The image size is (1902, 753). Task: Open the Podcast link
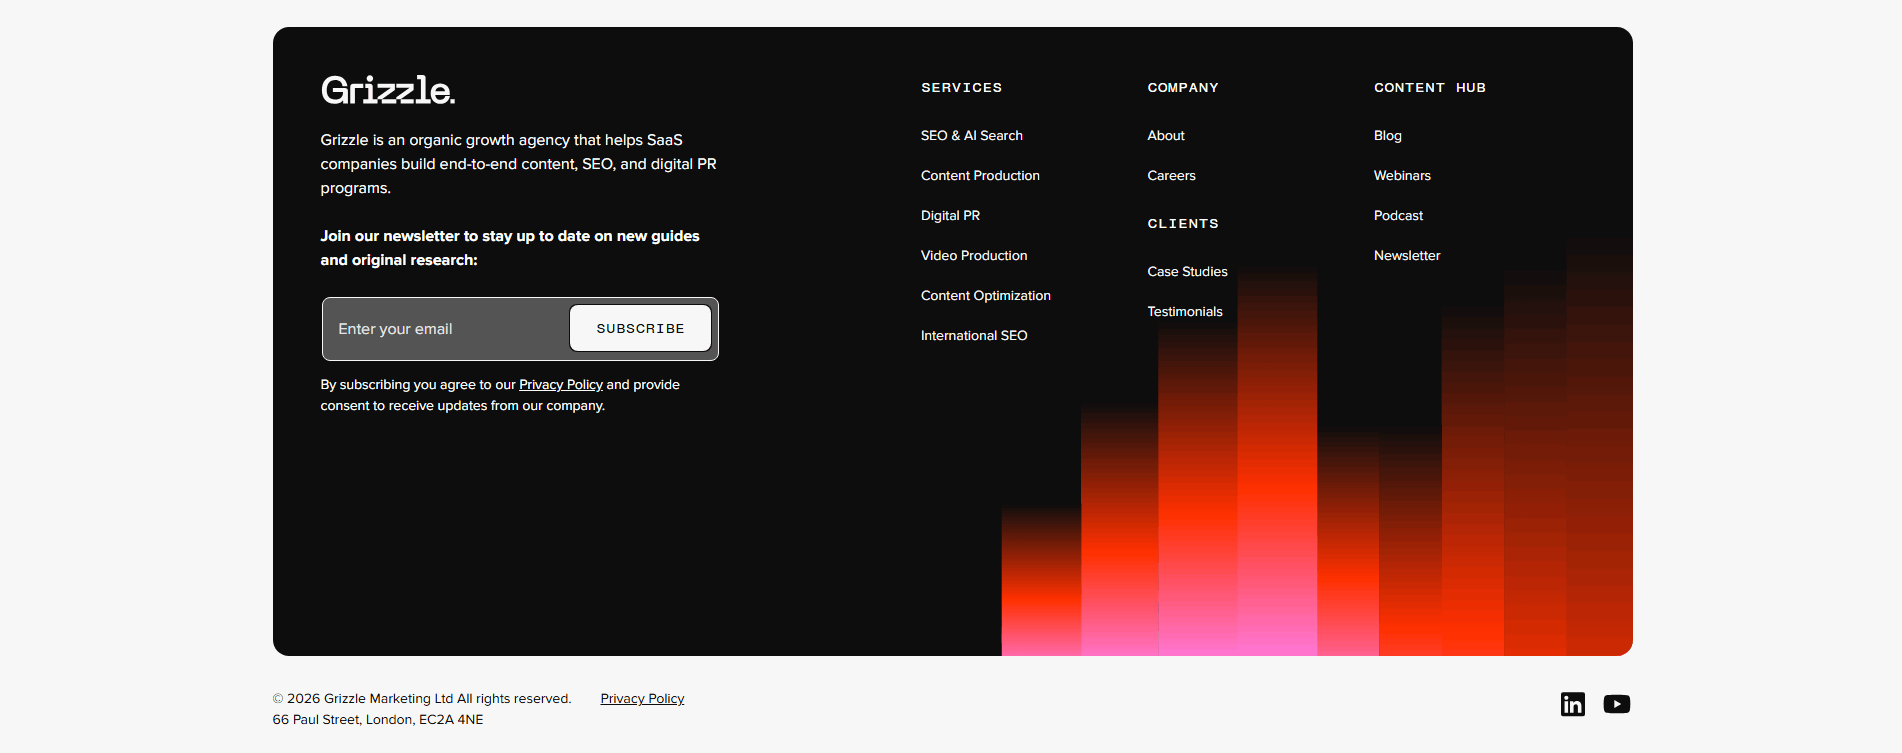click(x=1398, y=215)
